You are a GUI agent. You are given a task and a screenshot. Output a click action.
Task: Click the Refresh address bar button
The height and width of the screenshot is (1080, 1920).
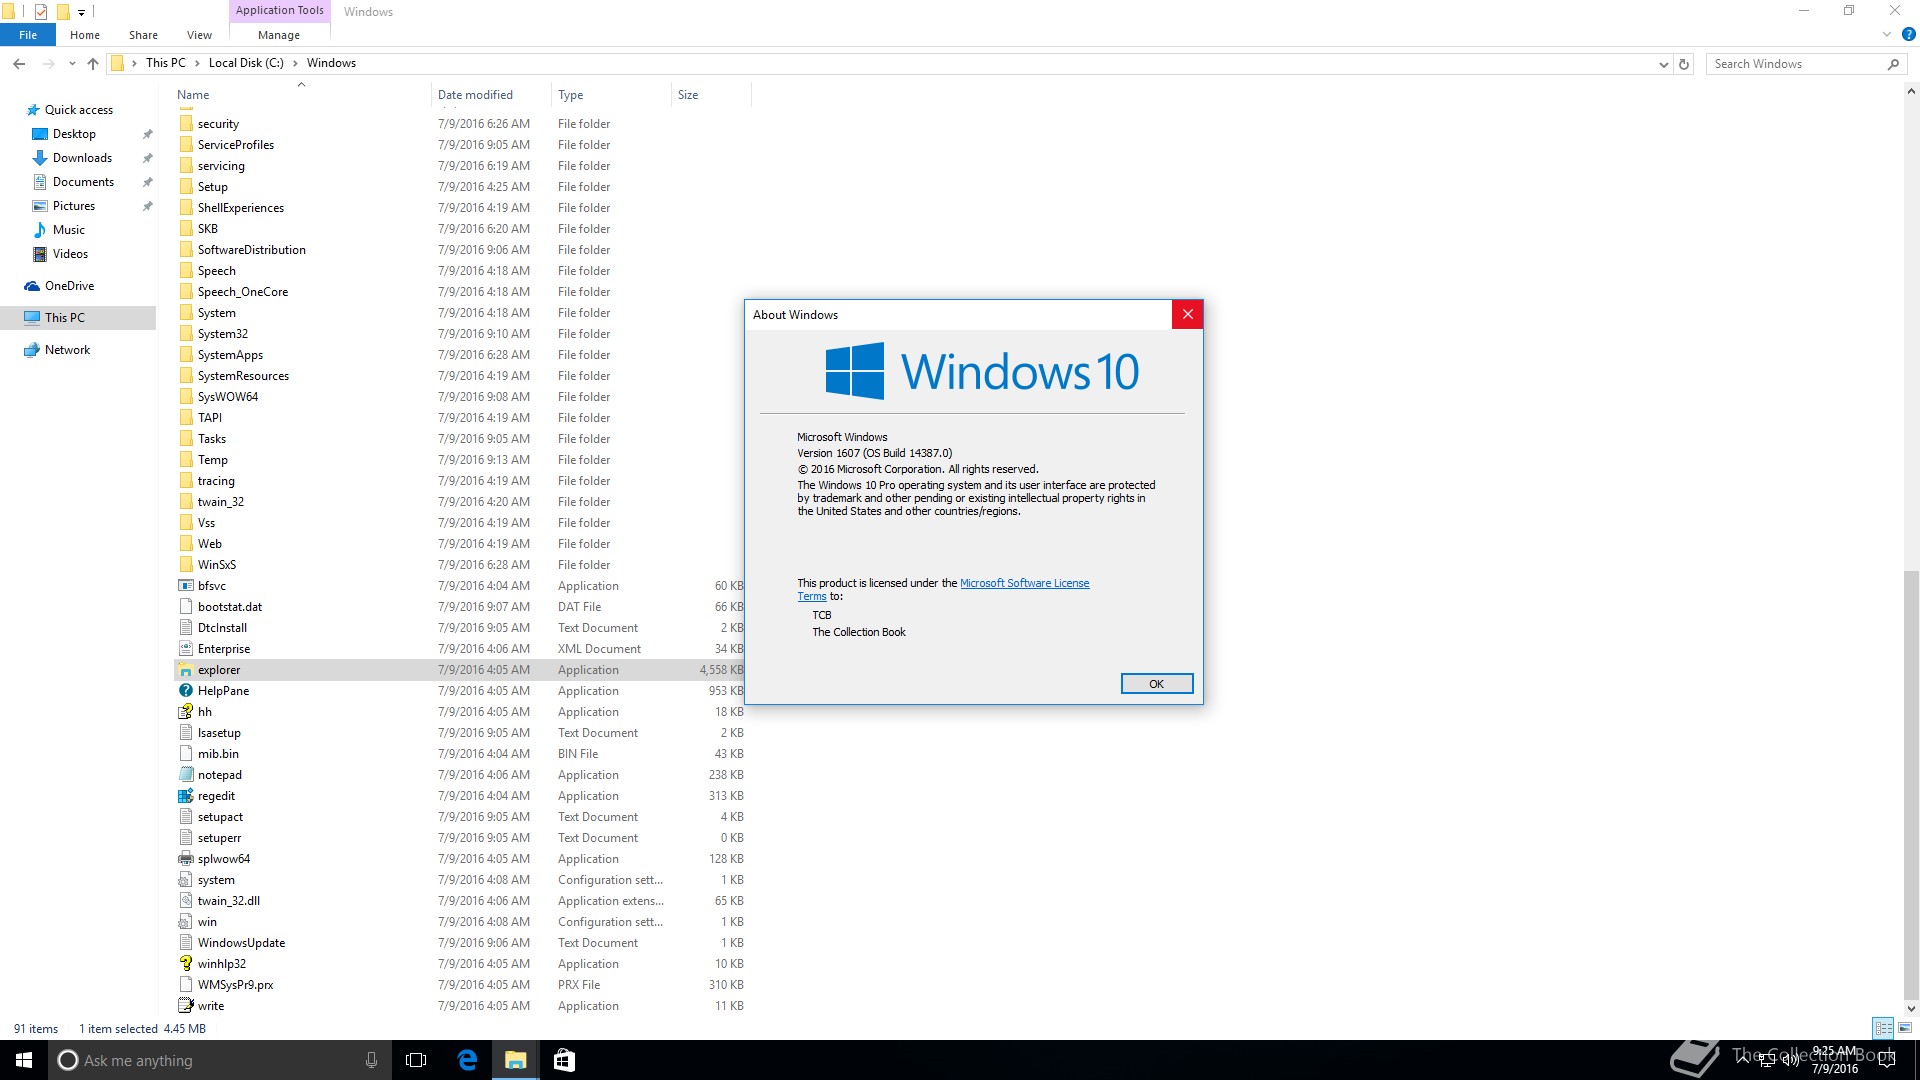1684,64
